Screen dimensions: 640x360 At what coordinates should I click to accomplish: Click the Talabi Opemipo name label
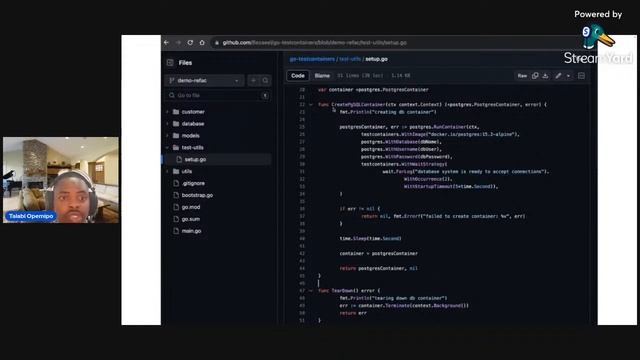[x=31, y=216]
